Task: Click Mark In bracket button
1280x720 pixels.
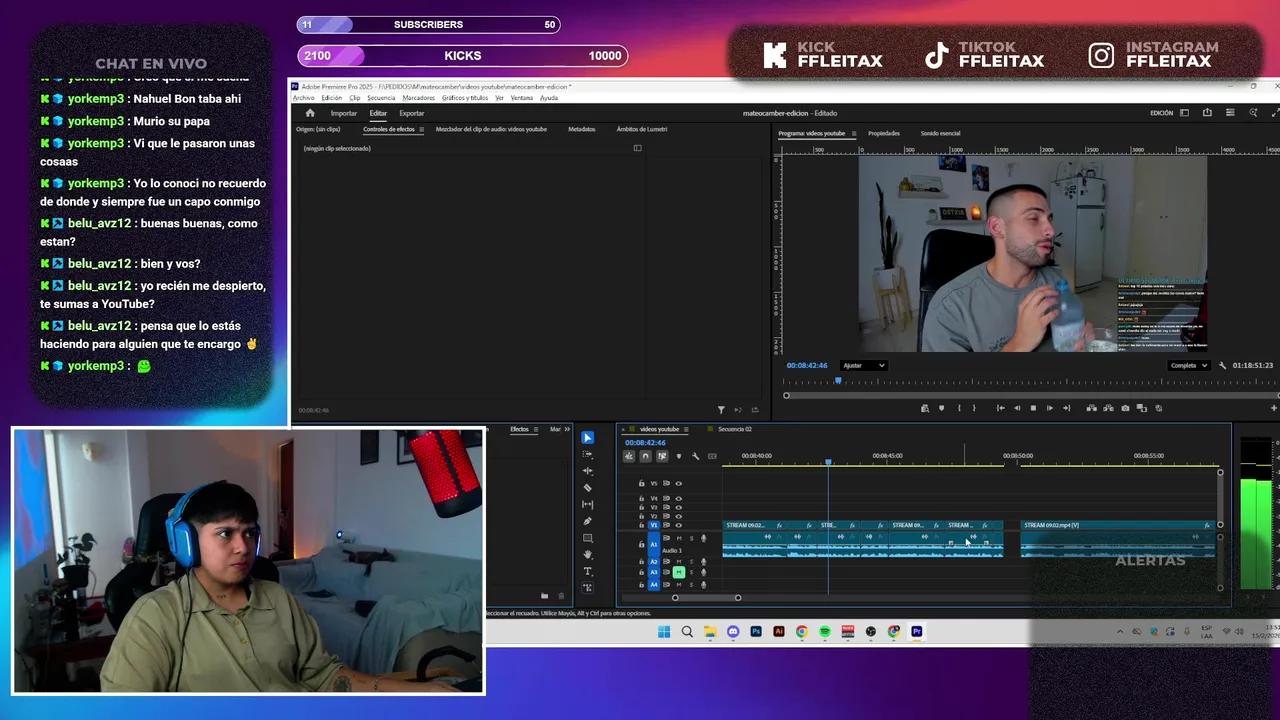Action: coord(959,408)
